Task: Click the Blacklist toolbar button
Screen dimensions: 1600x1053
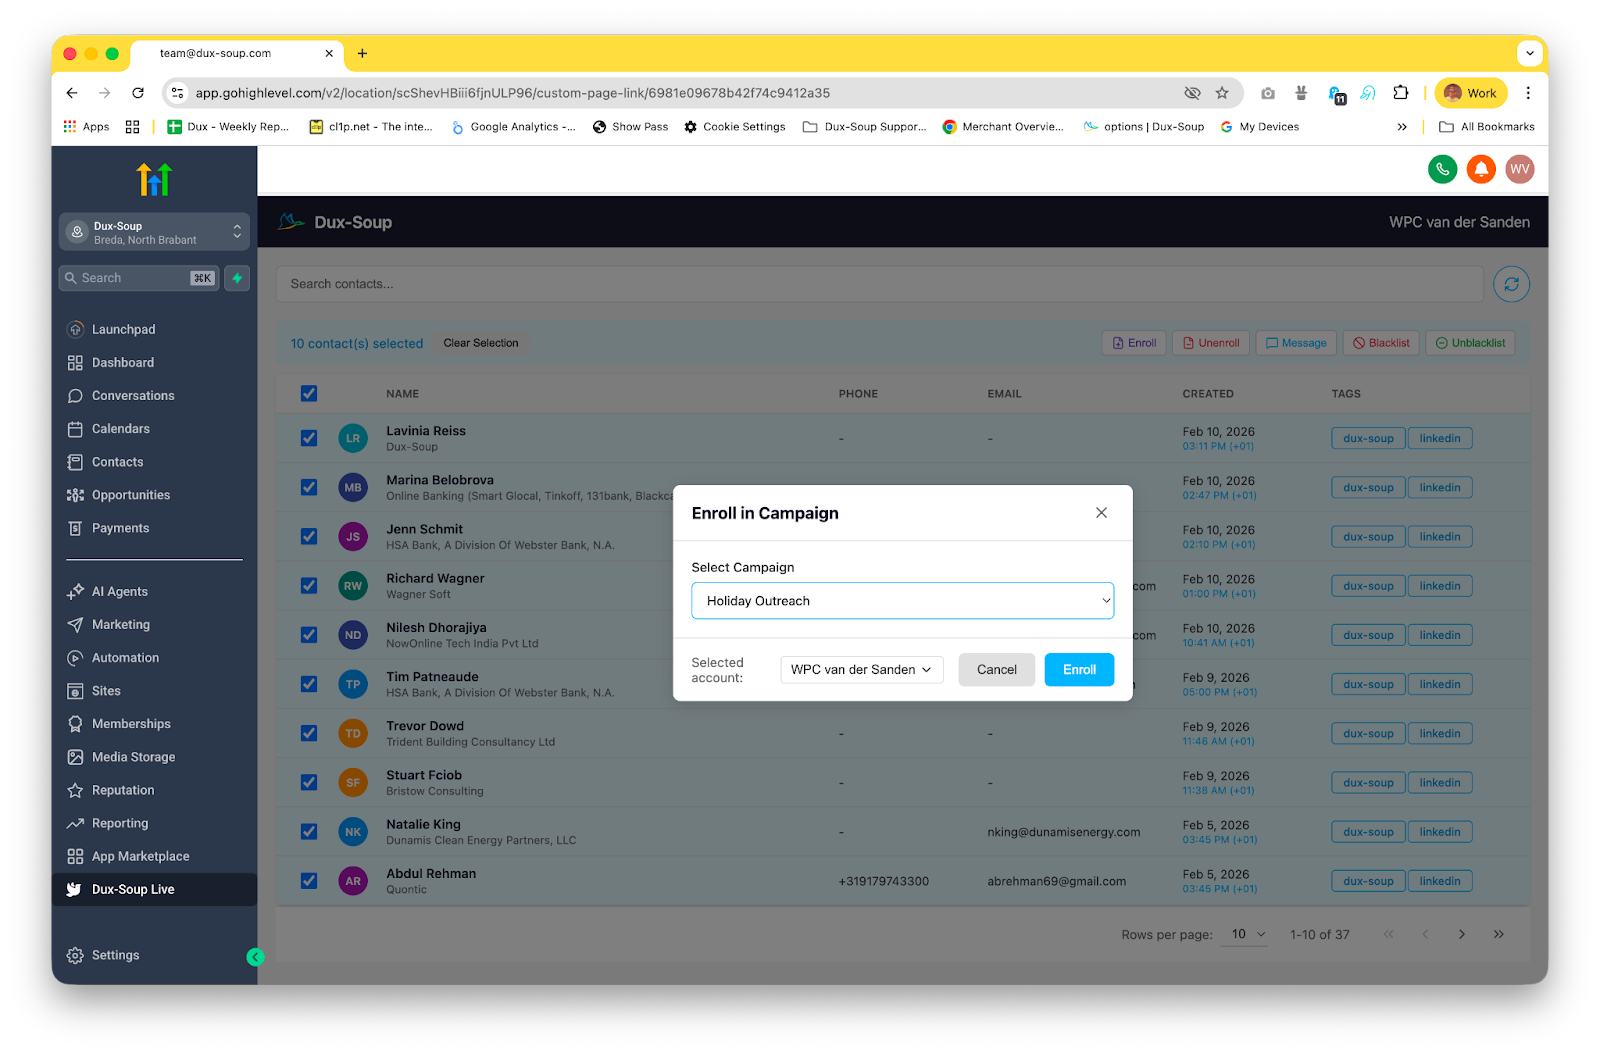Action: click(1381, 343)
